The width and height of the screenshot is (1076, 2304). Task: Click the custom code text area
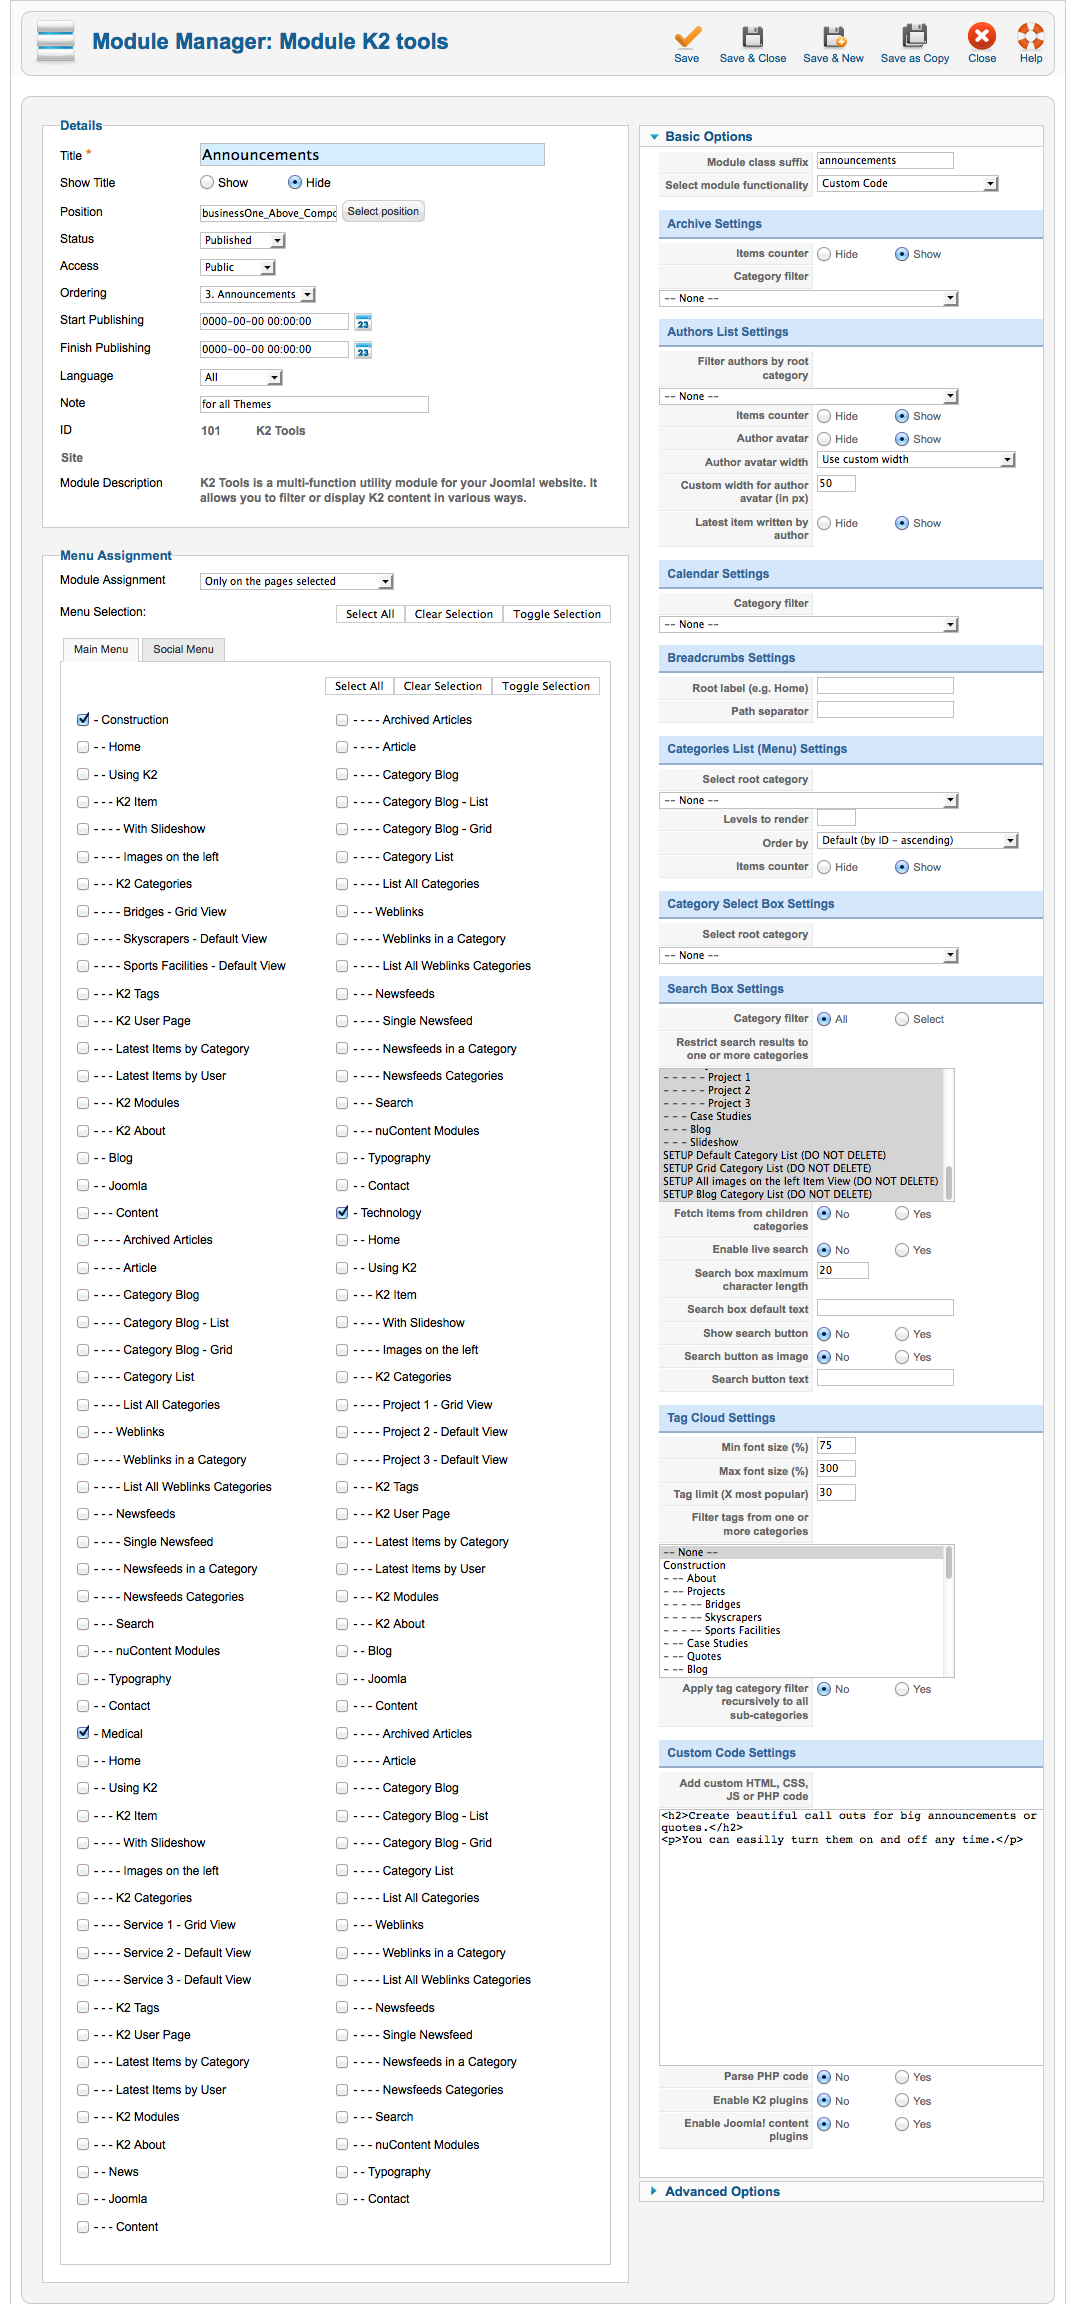pyautogui.click(x=851, y=1936)
